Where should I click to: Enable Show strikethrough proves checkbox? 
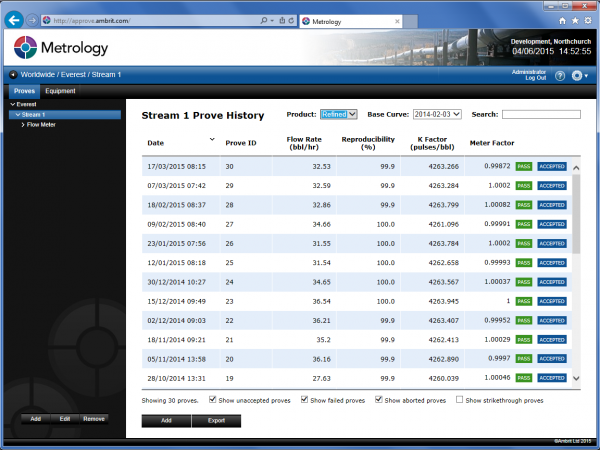tap(459, 399)
